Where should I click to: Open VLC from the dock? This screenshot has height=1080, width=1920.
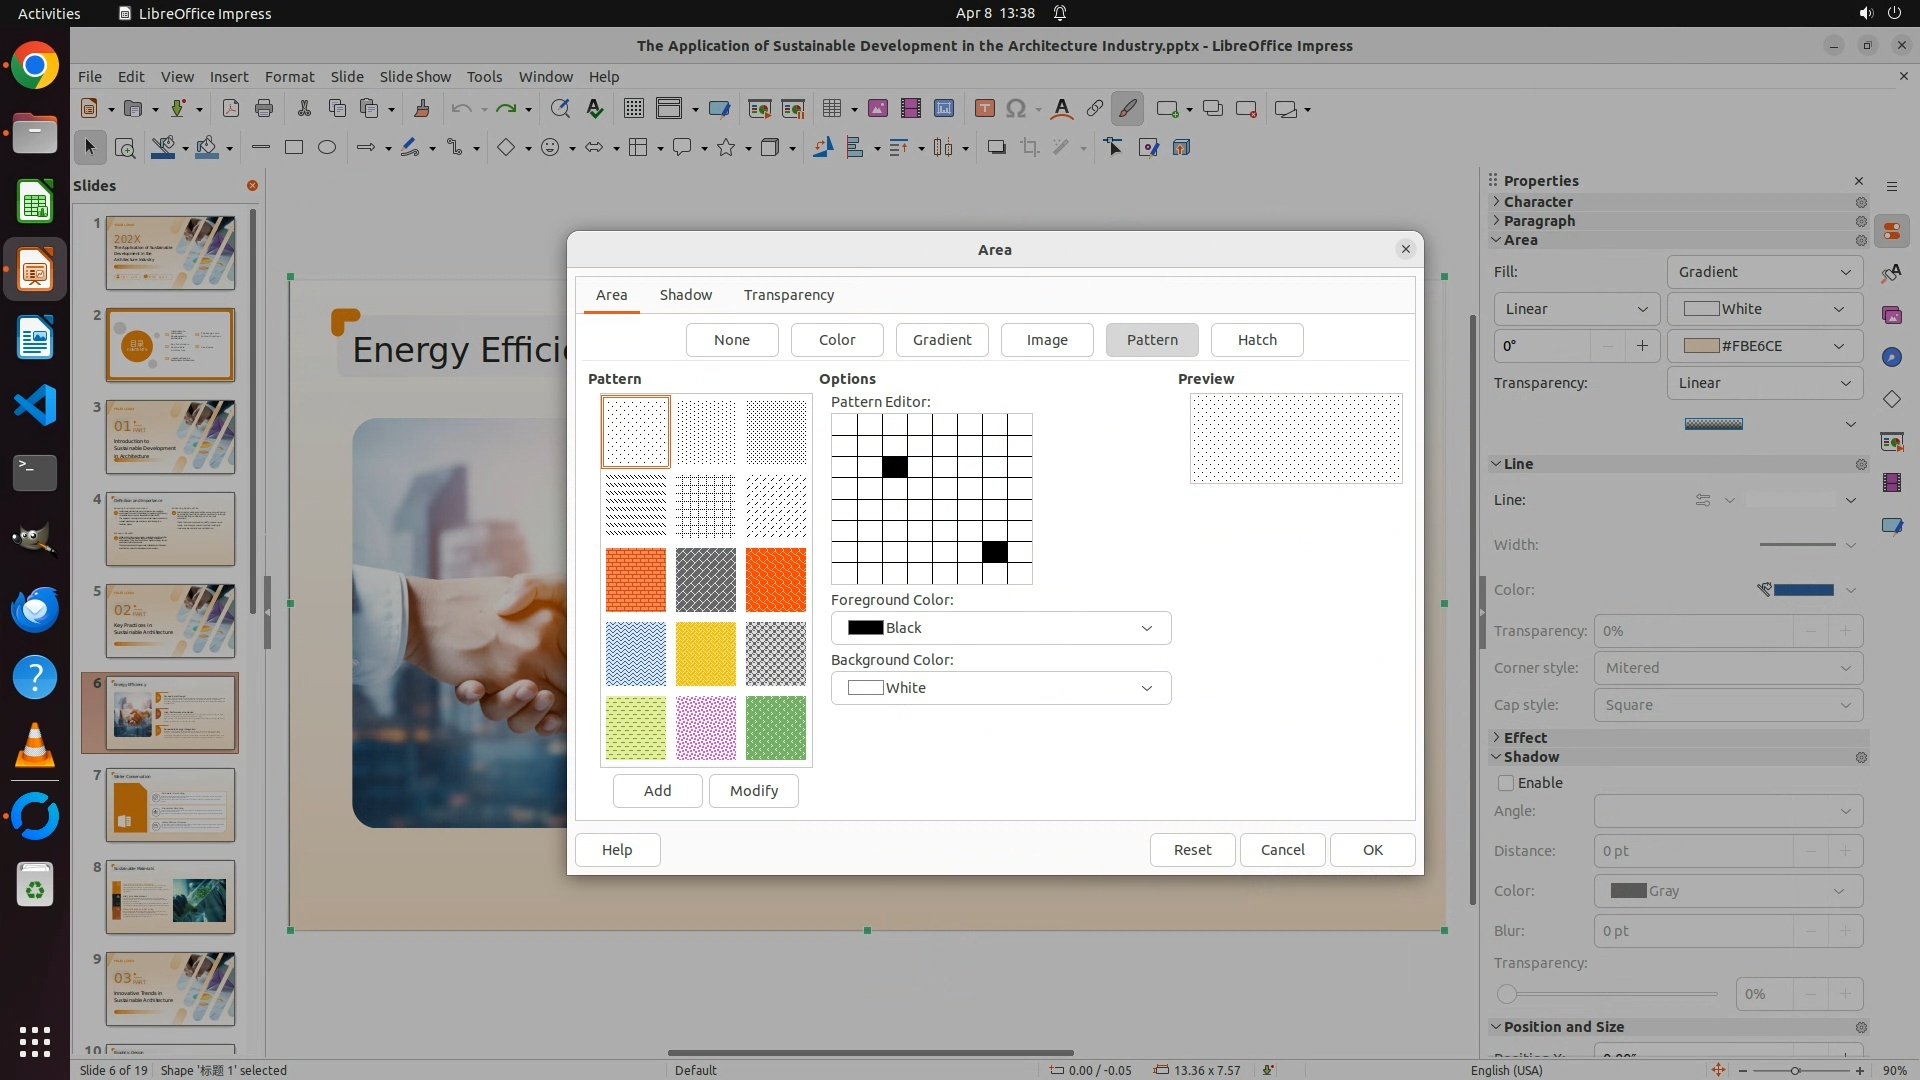point(35,746)
